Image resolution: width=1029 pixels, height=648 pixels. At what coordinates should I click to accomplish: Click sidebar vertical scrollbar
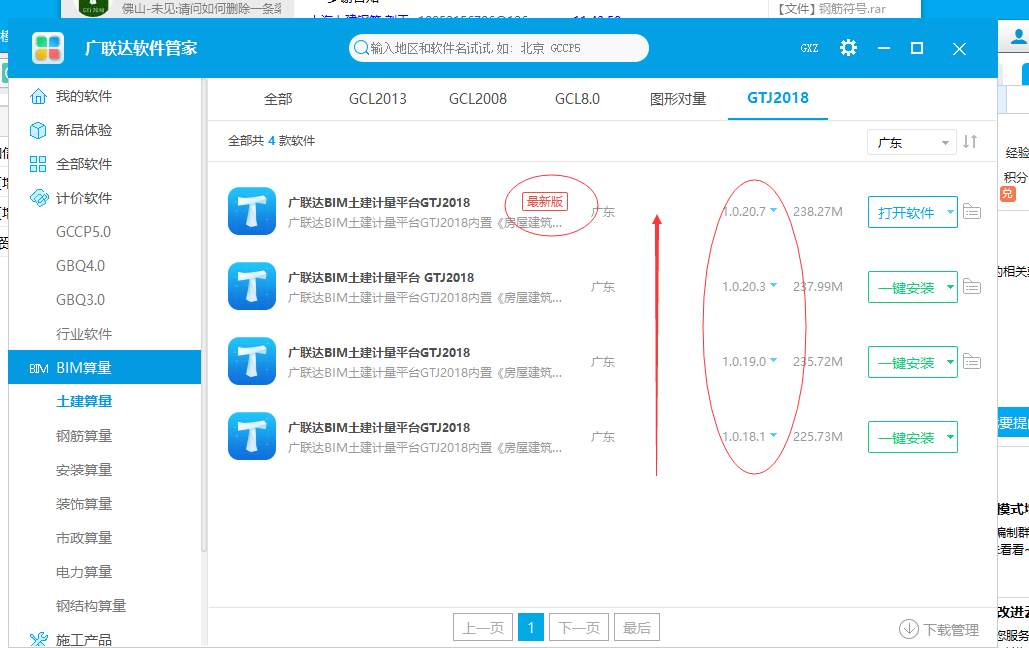(x=204, y=315)
